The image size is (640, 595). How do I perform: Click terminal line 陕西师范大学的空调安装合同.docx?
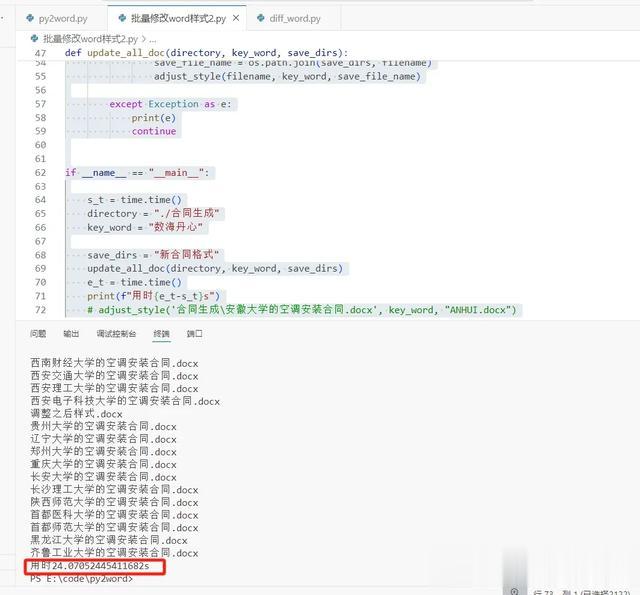114,502
